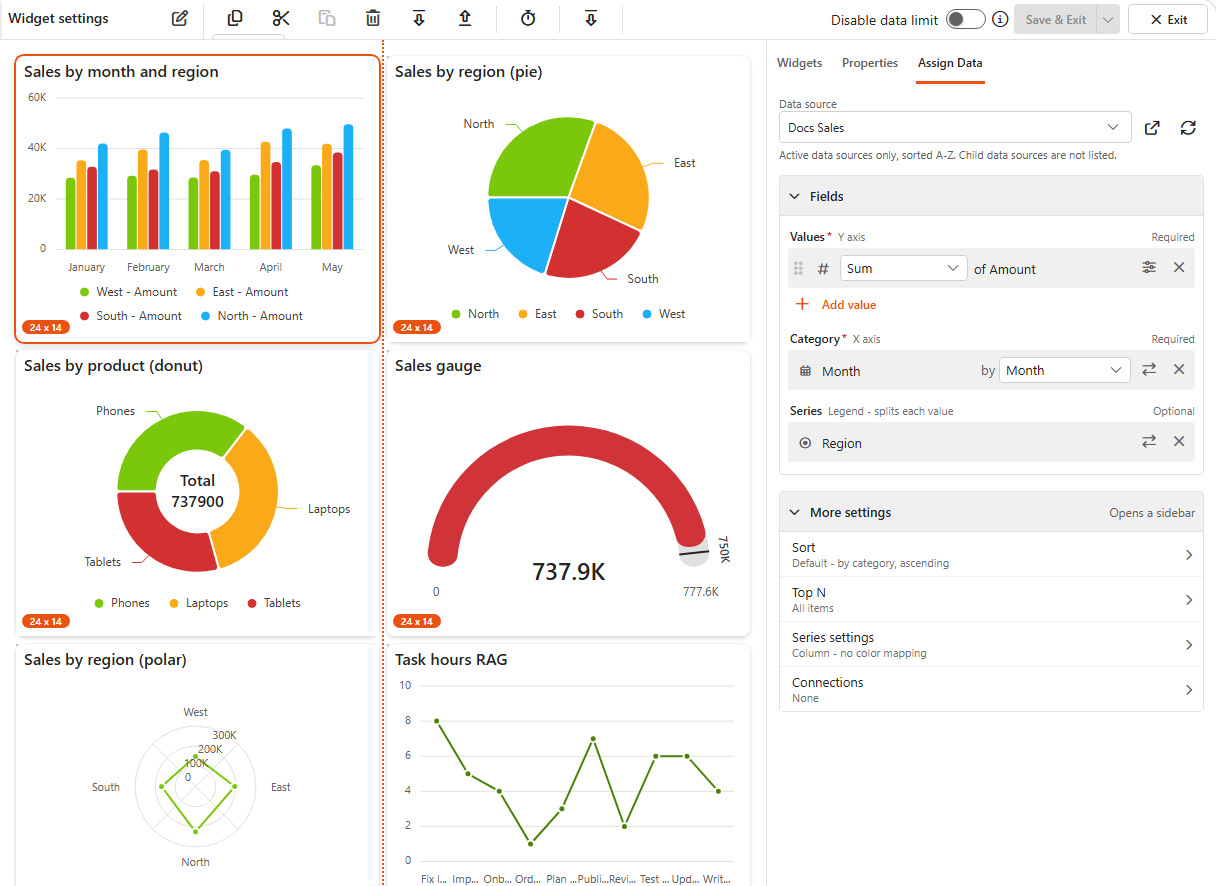Click the 24 x 14 badge on the gauge widget
The height and width of the screenshot is (886, 1216).
pos(417,621)
